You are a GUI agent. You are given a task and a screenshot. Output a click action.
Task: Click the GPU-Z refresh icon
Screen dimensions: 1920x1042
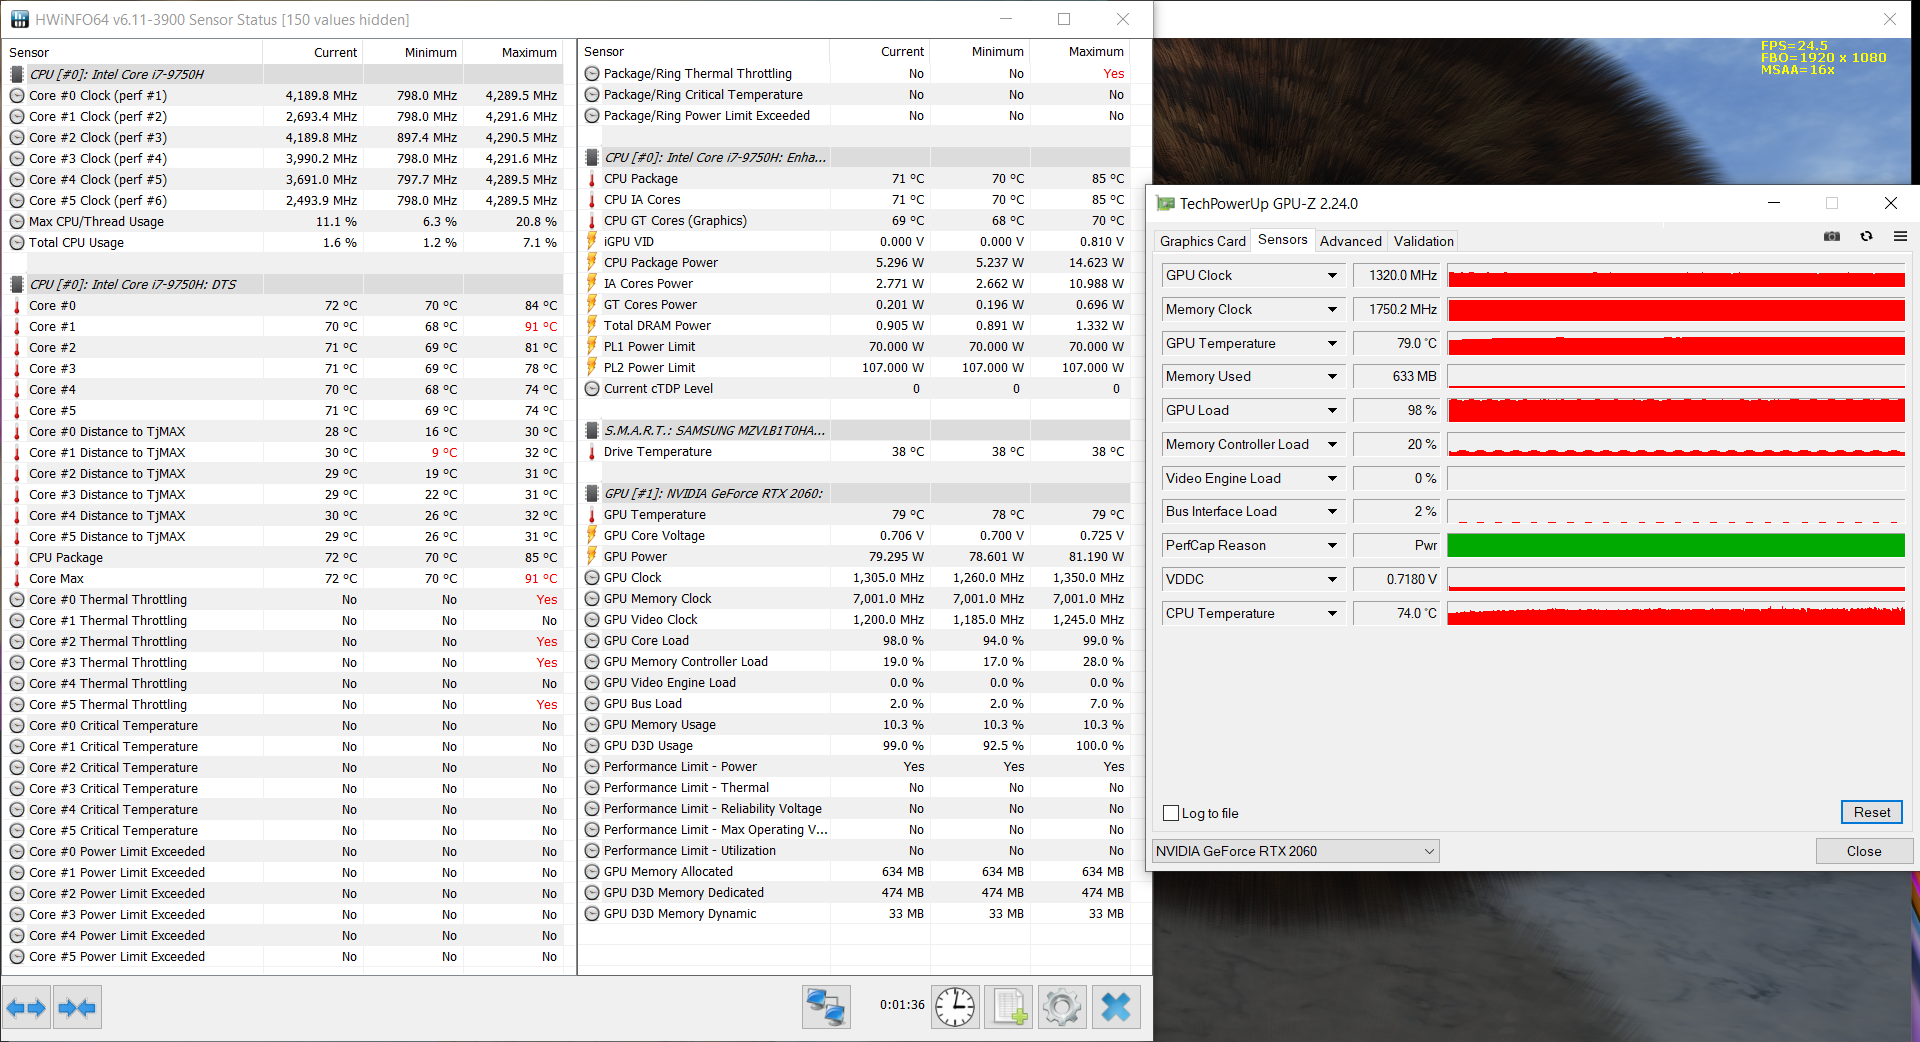1866,237
